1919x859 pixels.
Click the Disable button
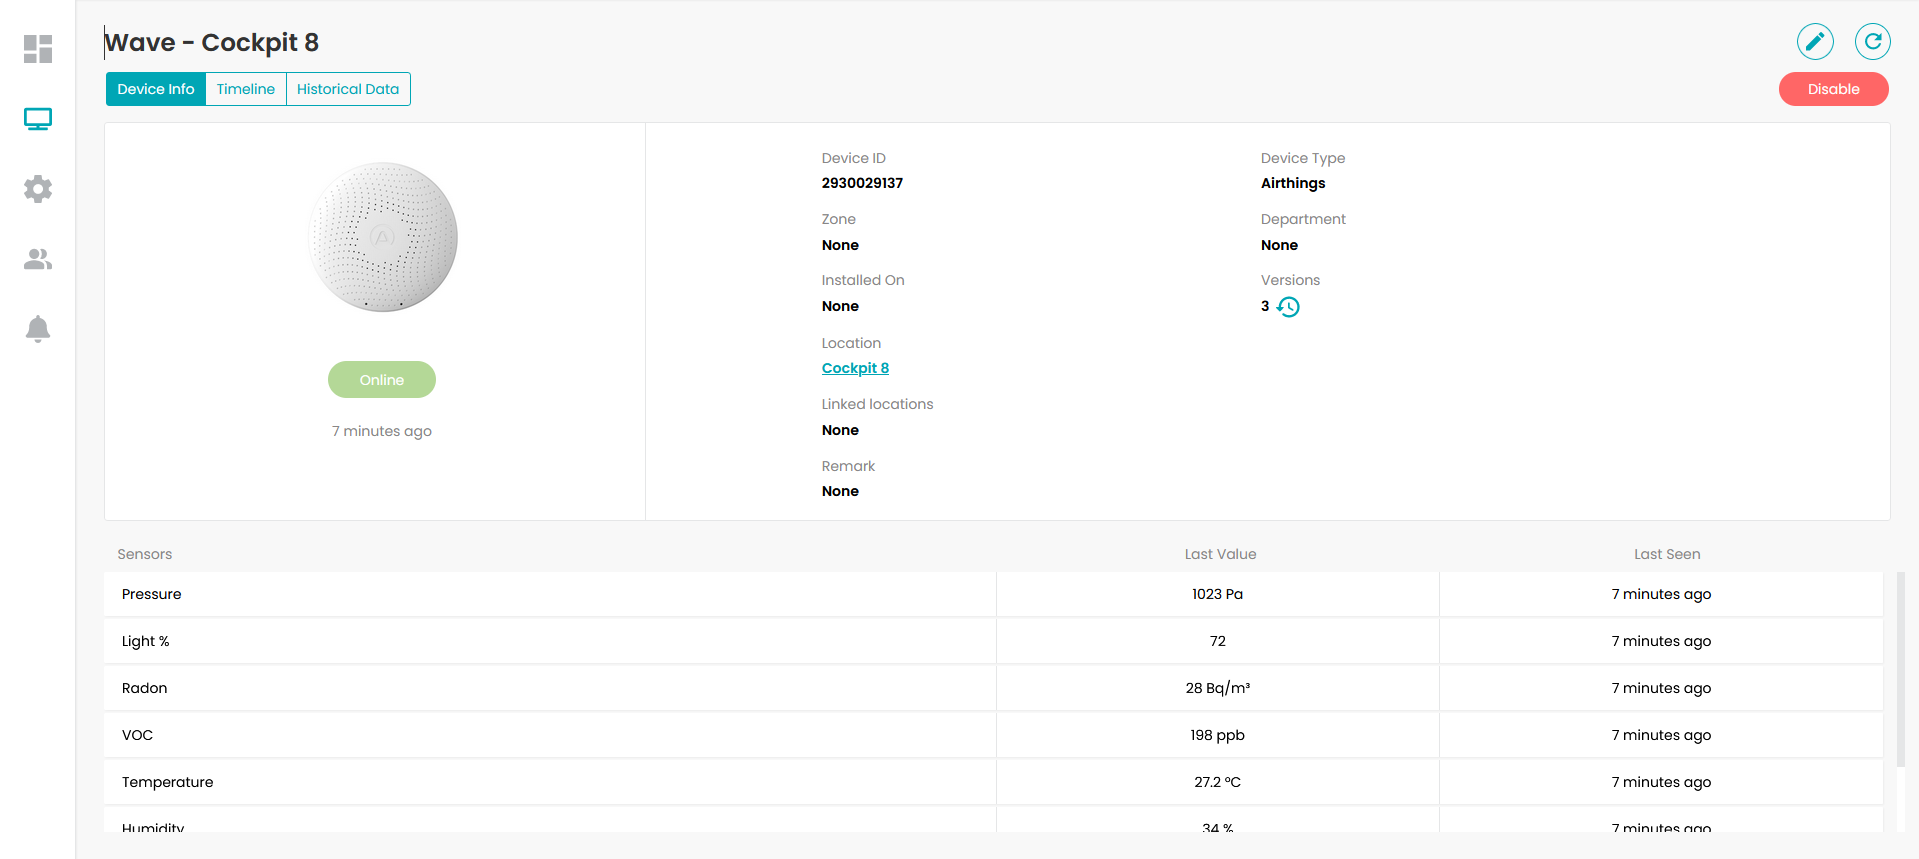point(1833,89)
